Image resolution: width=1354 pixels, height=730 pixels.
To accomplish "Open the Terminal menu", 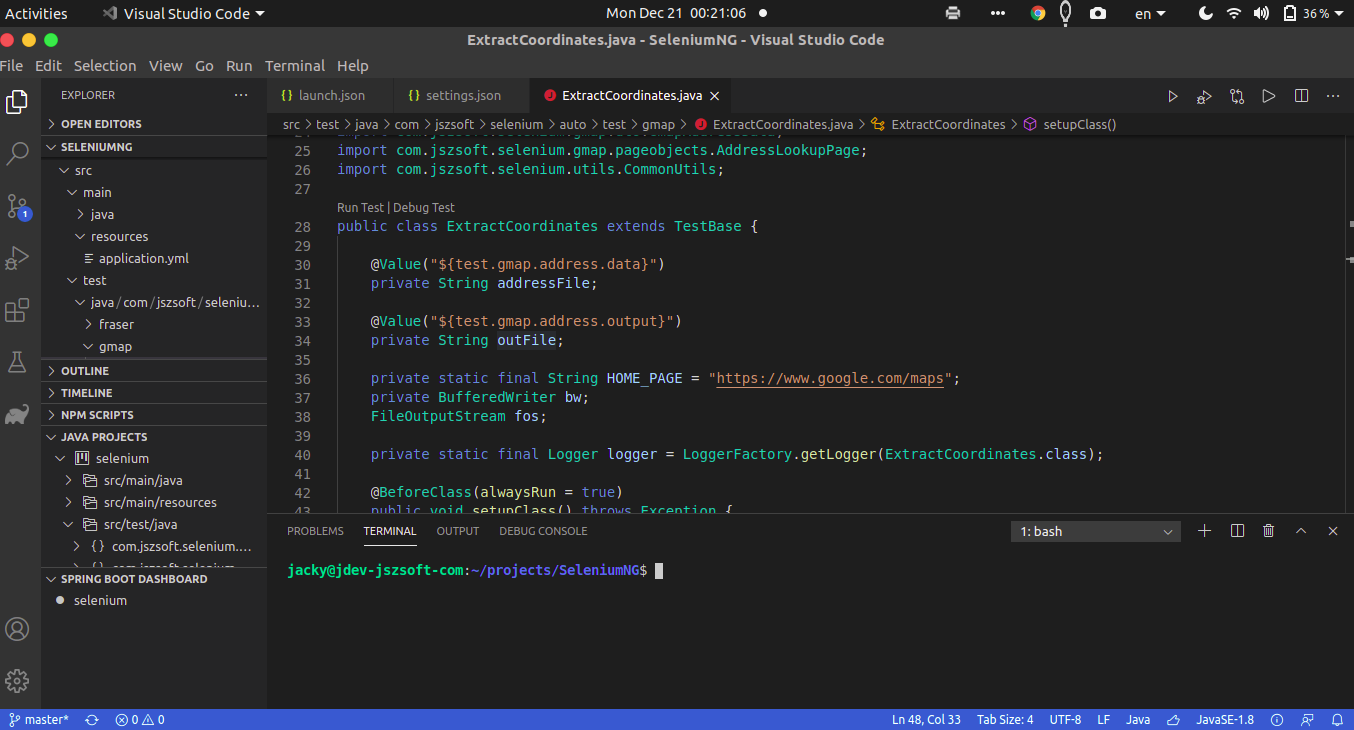I will 295,66.
